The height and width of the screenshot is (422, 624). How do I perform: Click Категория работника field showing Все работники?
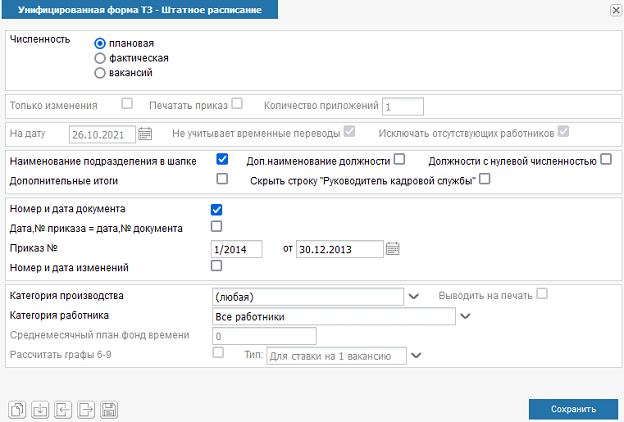coord(334,316)
